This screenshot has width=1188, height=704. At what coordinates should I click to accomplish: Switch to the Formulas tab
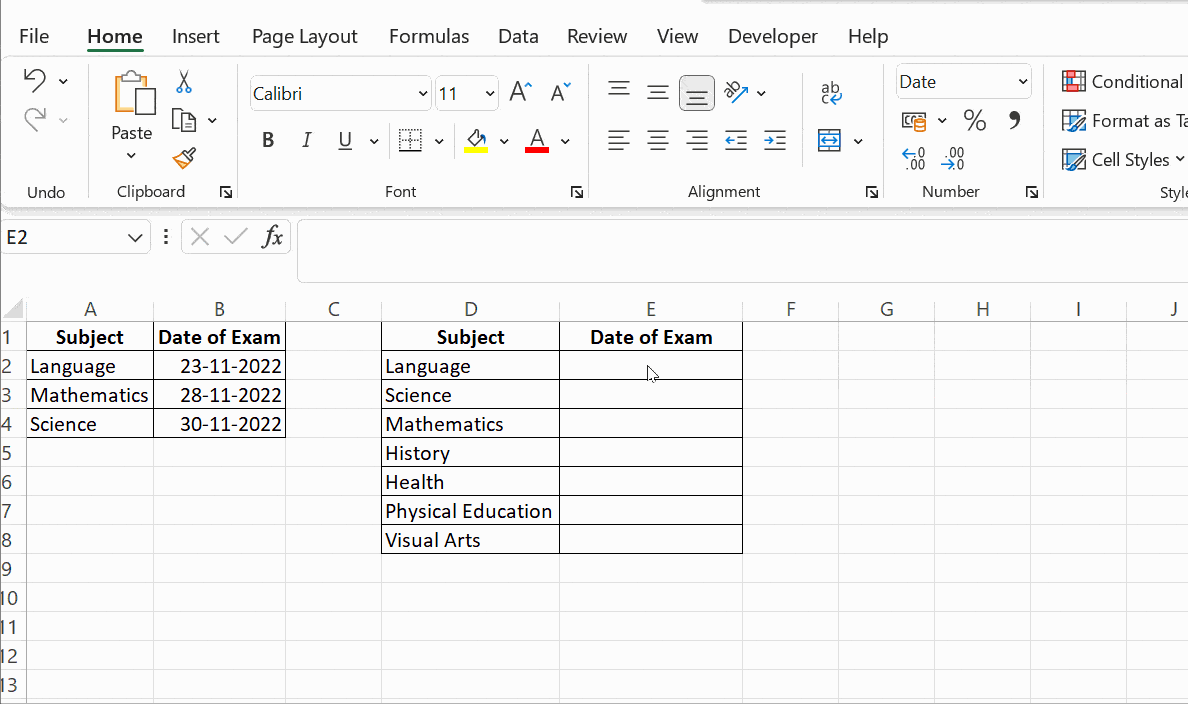(x=428, y=37)
